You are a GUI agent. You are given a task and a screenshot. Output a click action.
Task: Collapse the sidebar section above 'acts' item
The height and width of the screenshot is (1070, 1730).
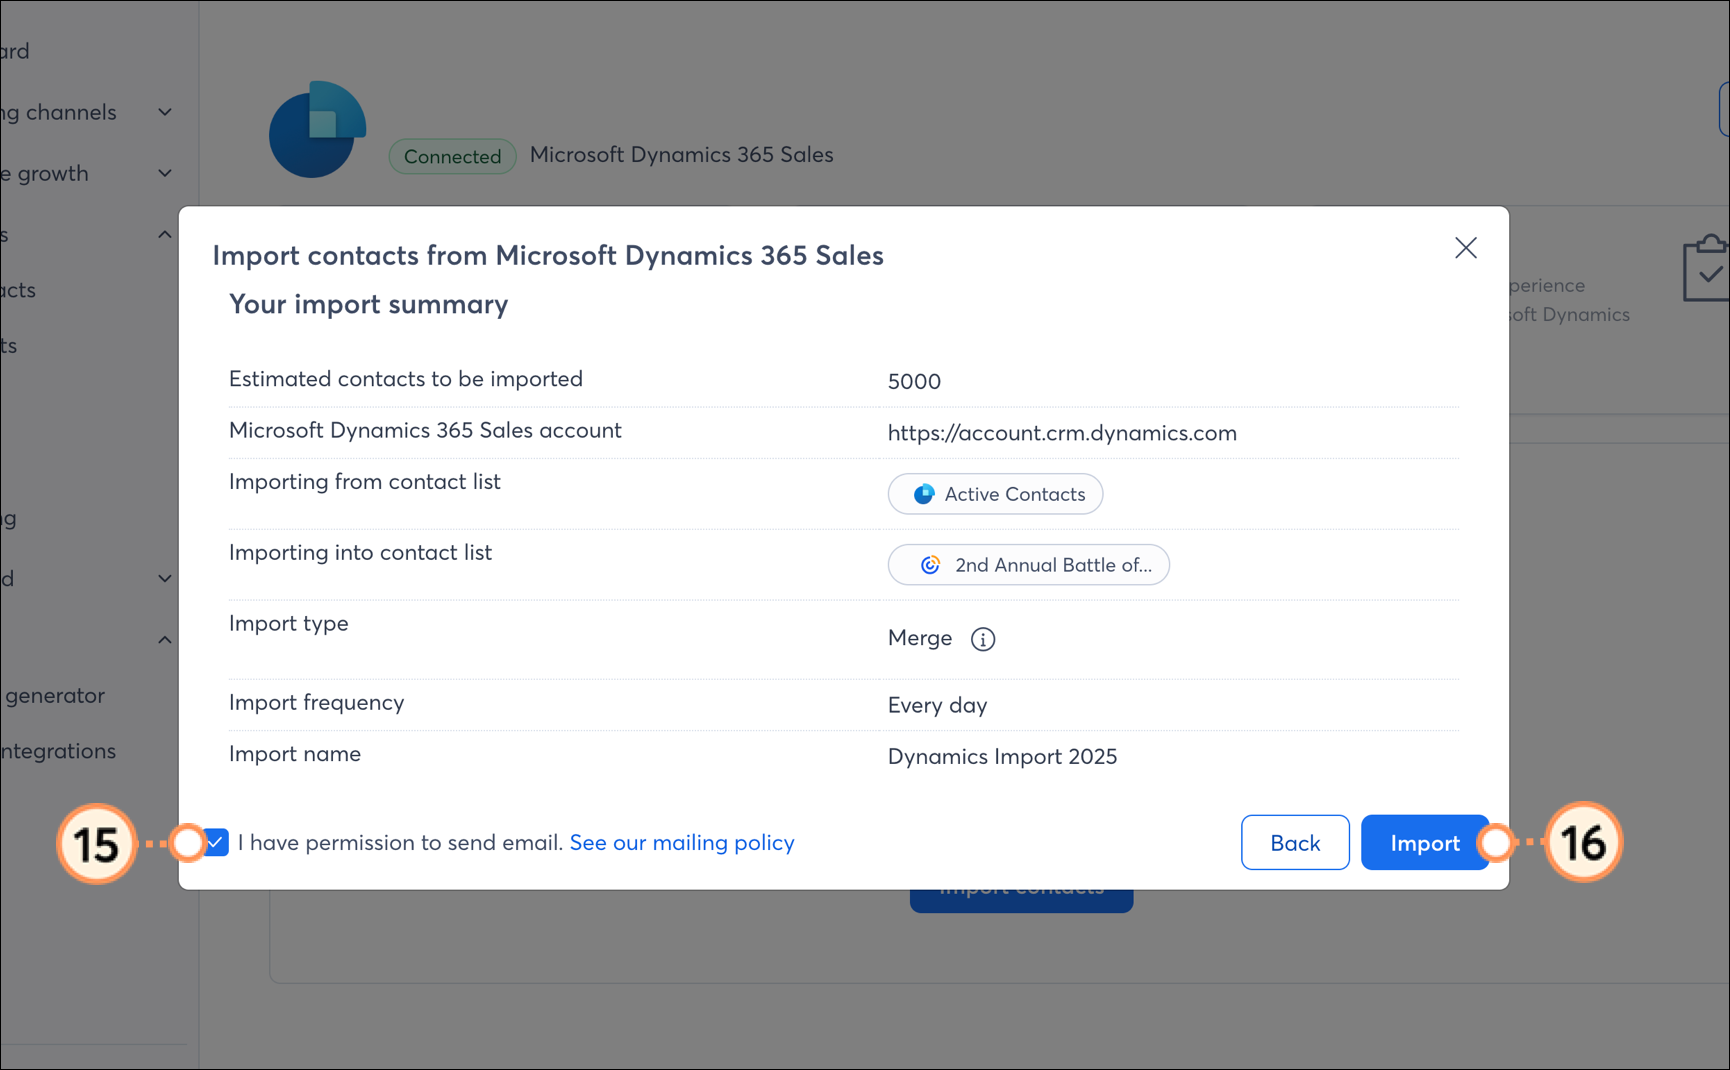[x=165, y=235]
